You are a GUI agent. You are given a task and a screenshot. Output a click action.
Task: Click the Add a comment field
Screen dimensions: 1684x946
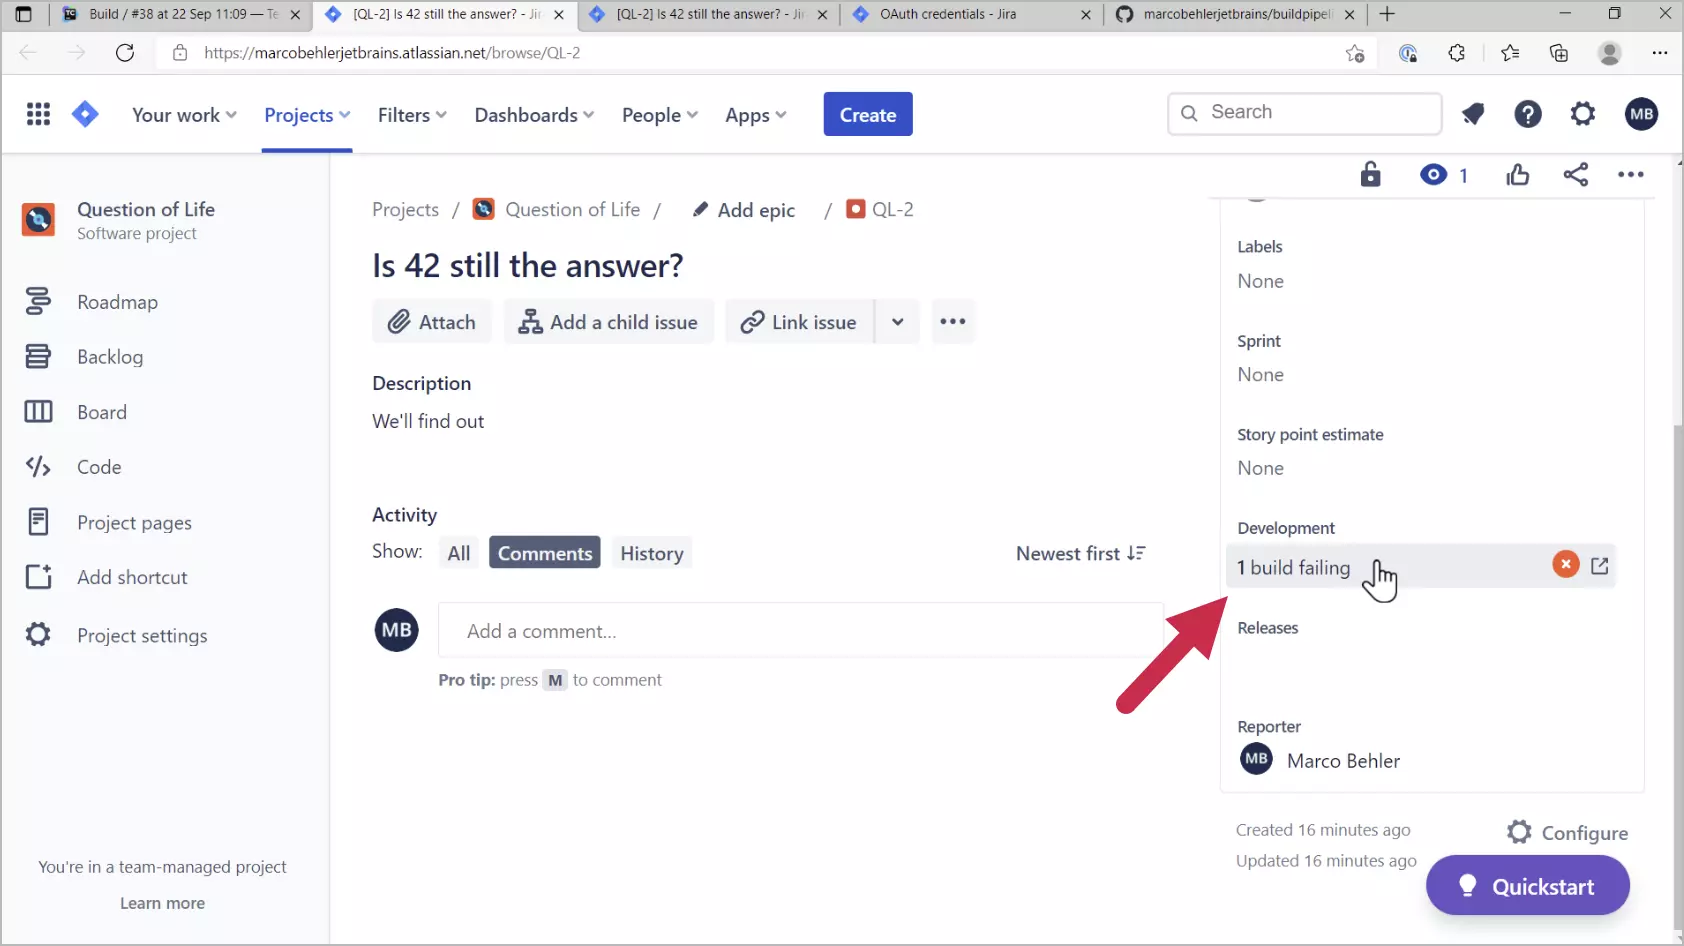pos(800,631)
